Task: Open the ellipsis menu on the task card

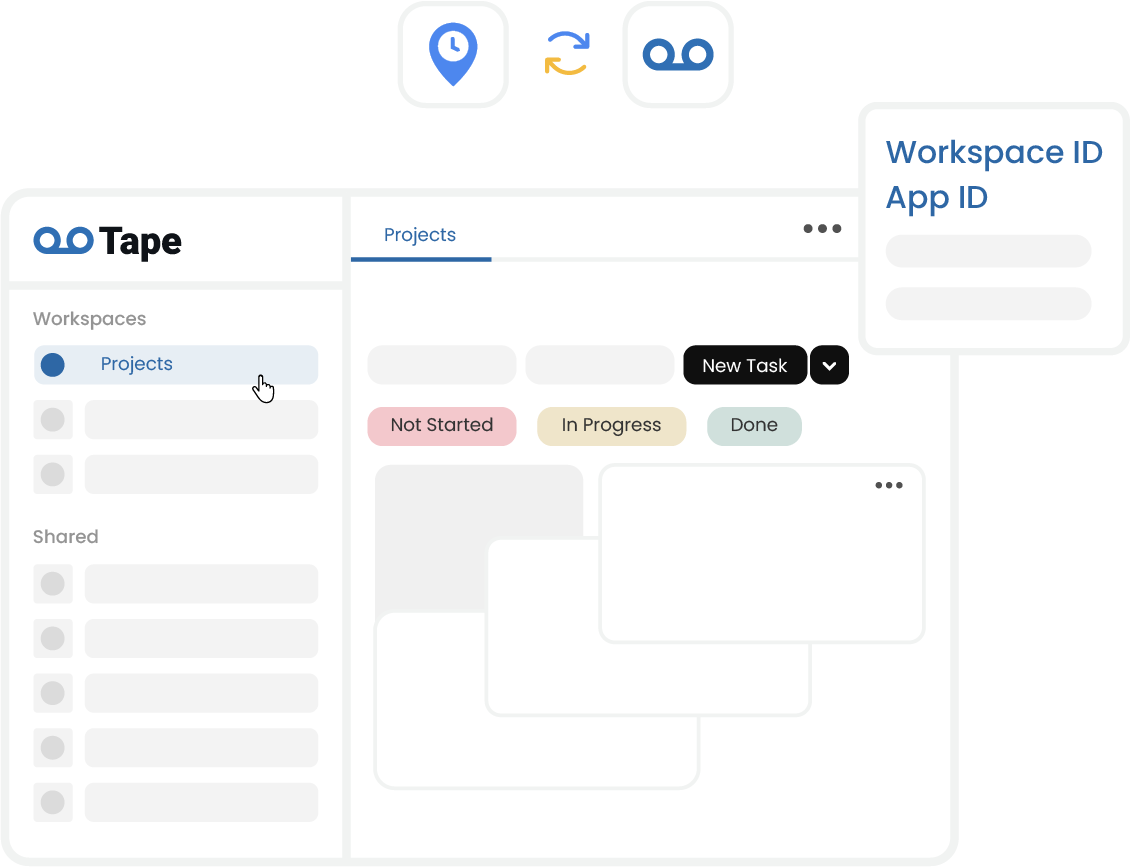Action: pos(888,485)
